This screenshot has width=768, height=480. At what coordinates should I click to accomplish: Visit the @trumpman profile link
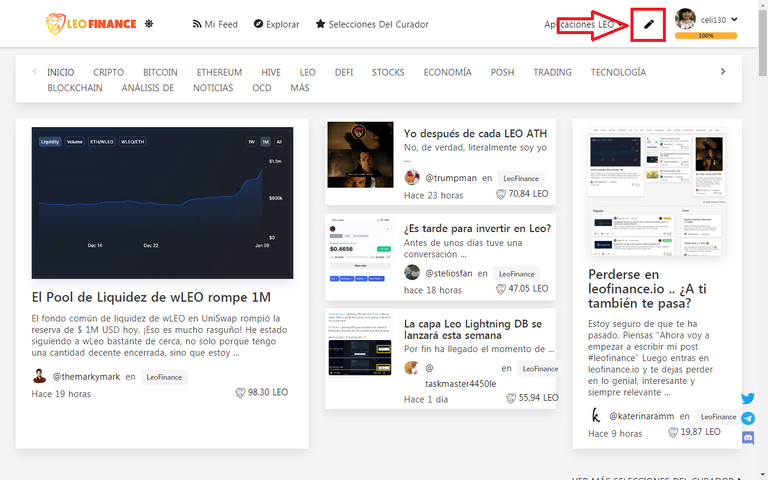tap(451, 178)
